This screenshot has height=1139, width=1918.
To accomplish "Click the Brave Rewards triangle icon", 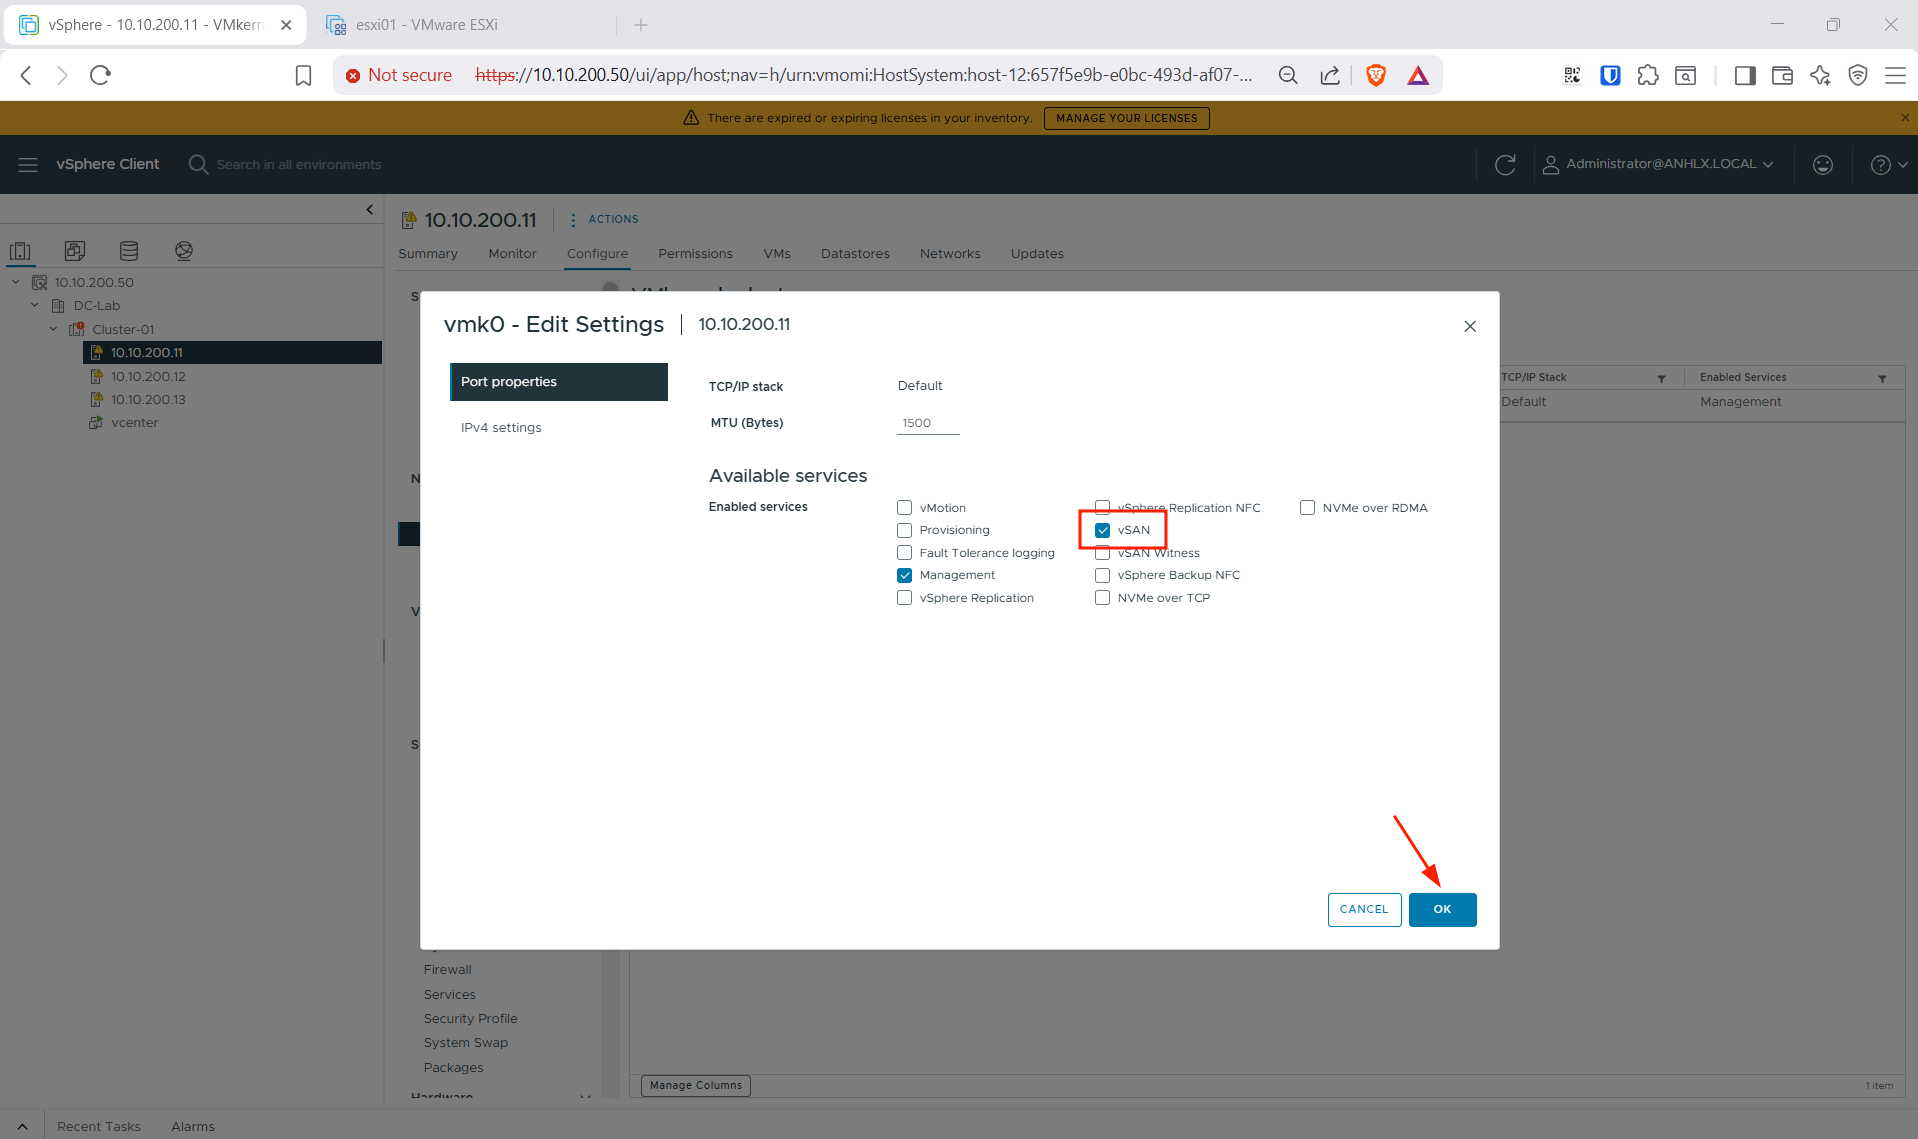I will tap(1418, 75).
